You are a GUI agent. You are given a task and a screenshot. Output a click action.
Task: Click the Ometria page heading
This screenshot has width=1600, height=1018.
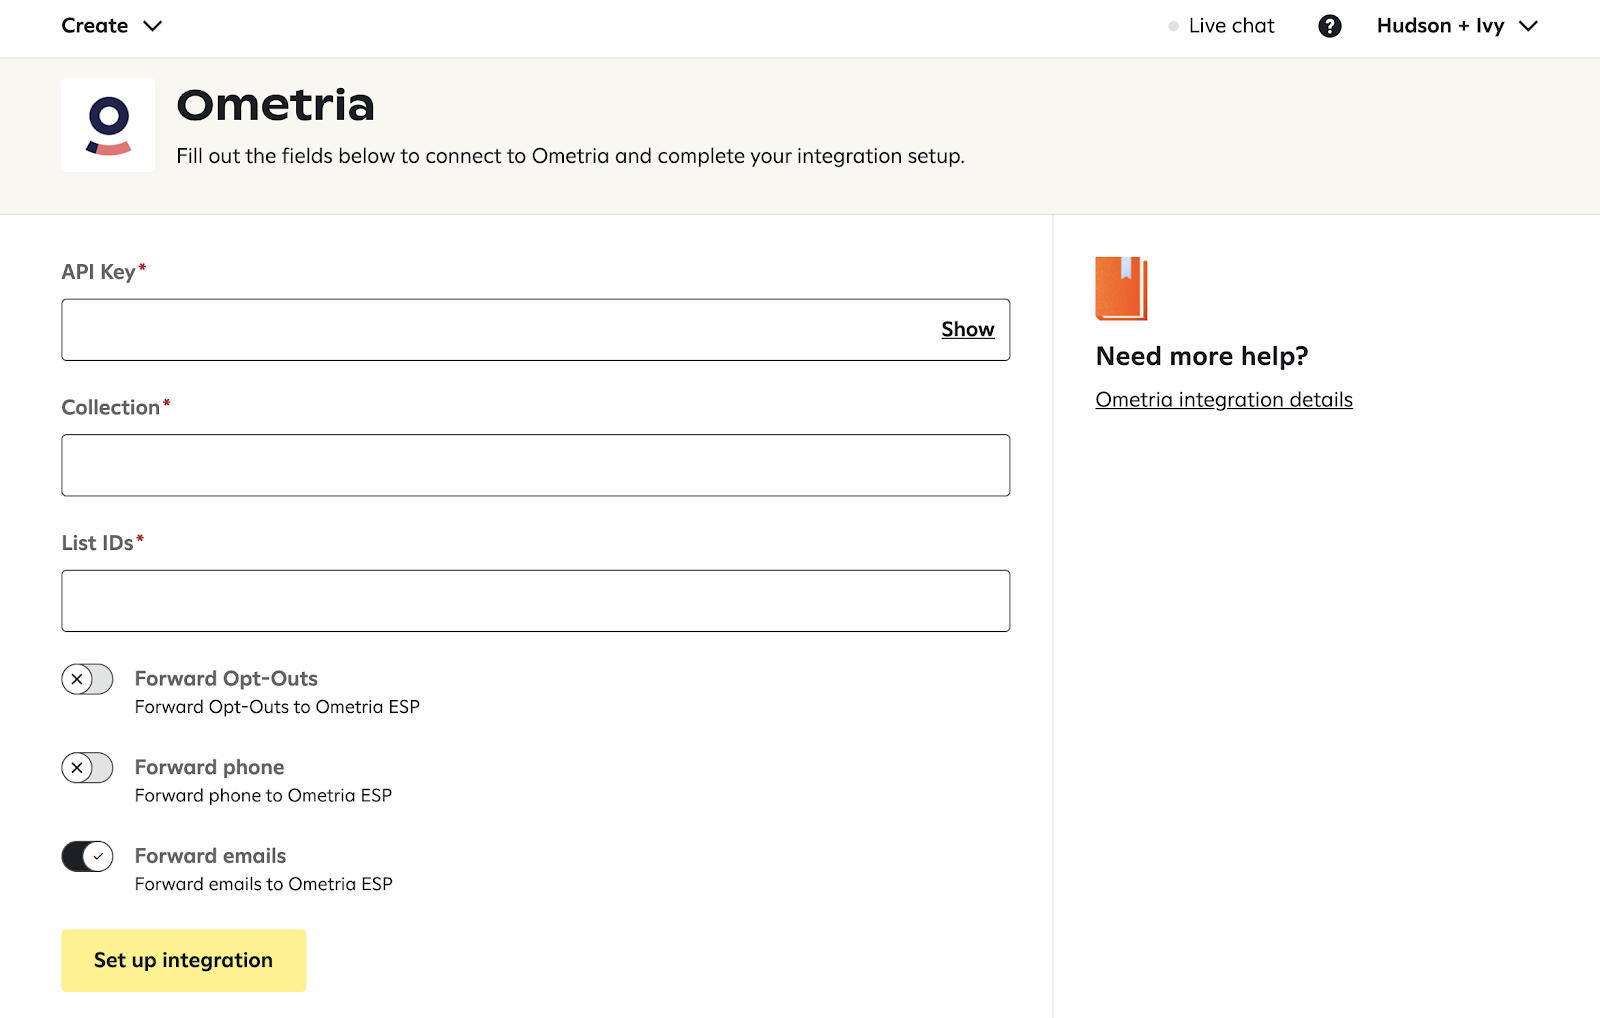(x=275, y=105)
